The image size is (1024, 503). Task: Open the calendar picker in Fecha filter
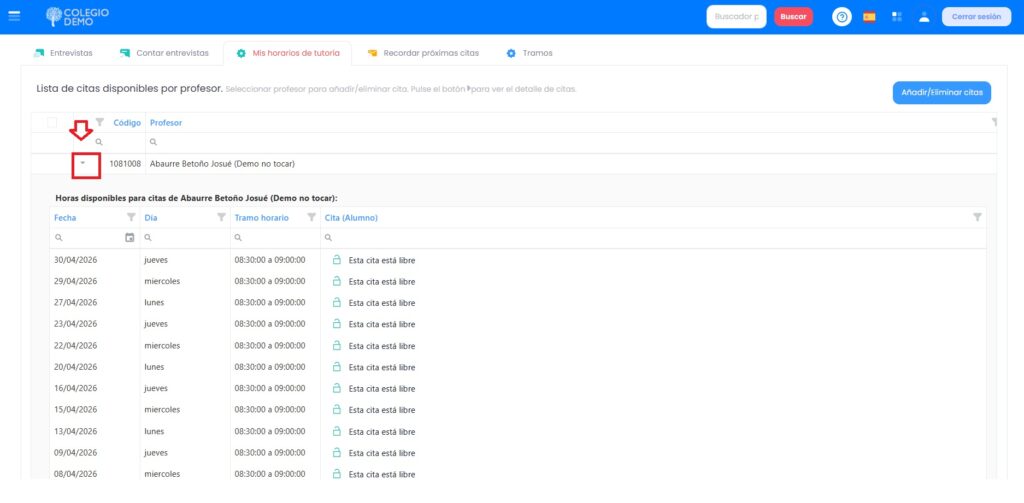pos(130,238)
